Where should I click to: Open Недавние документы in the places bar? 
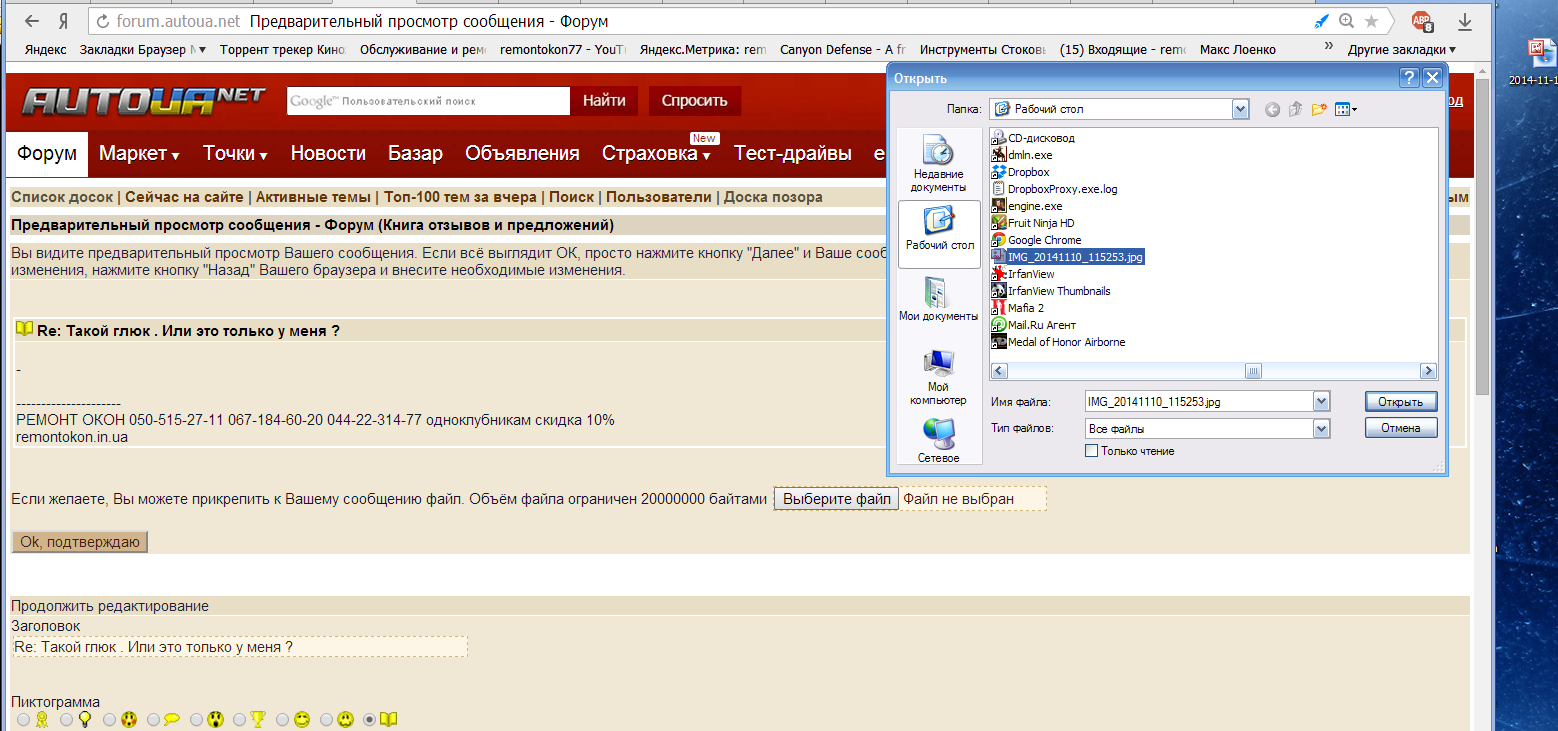[x=938, y=164]
